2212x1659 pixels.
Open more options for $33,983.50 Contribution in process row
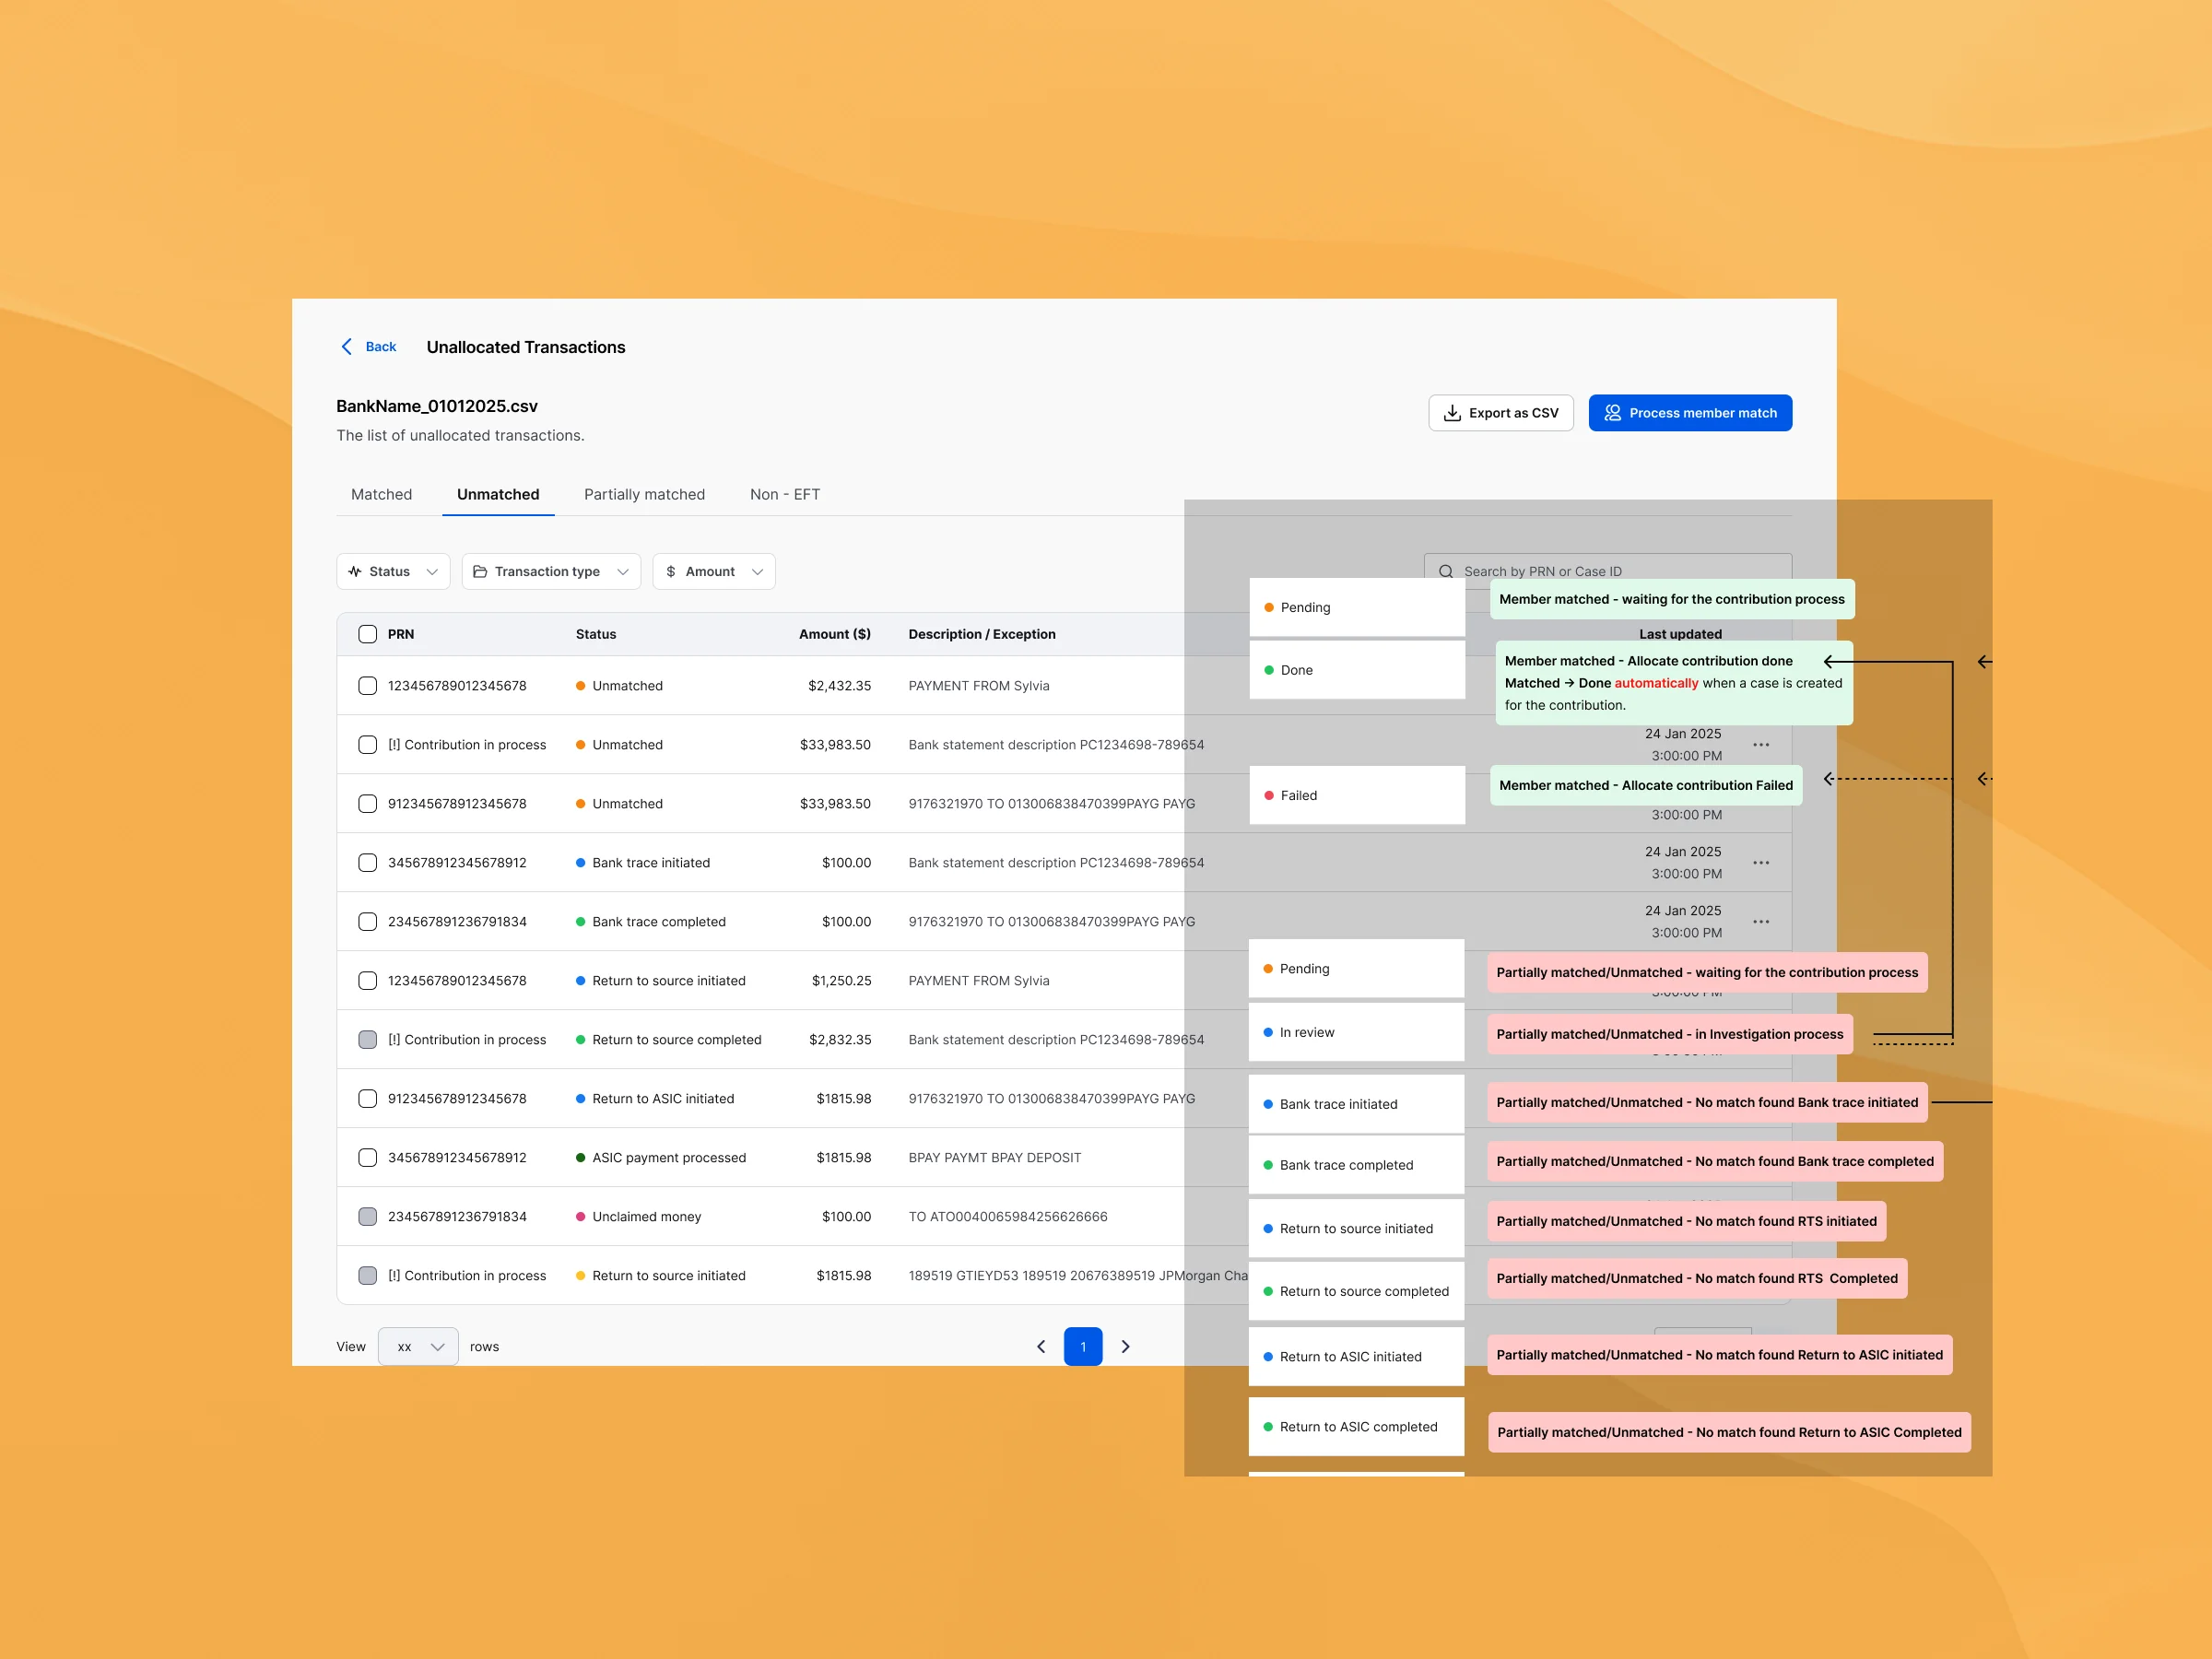pos(1761,745)
